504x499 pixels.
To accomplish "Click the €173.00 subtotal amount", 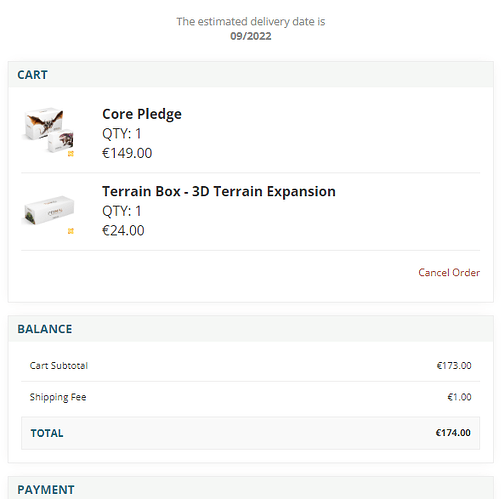I will click(x=454, y=366).
